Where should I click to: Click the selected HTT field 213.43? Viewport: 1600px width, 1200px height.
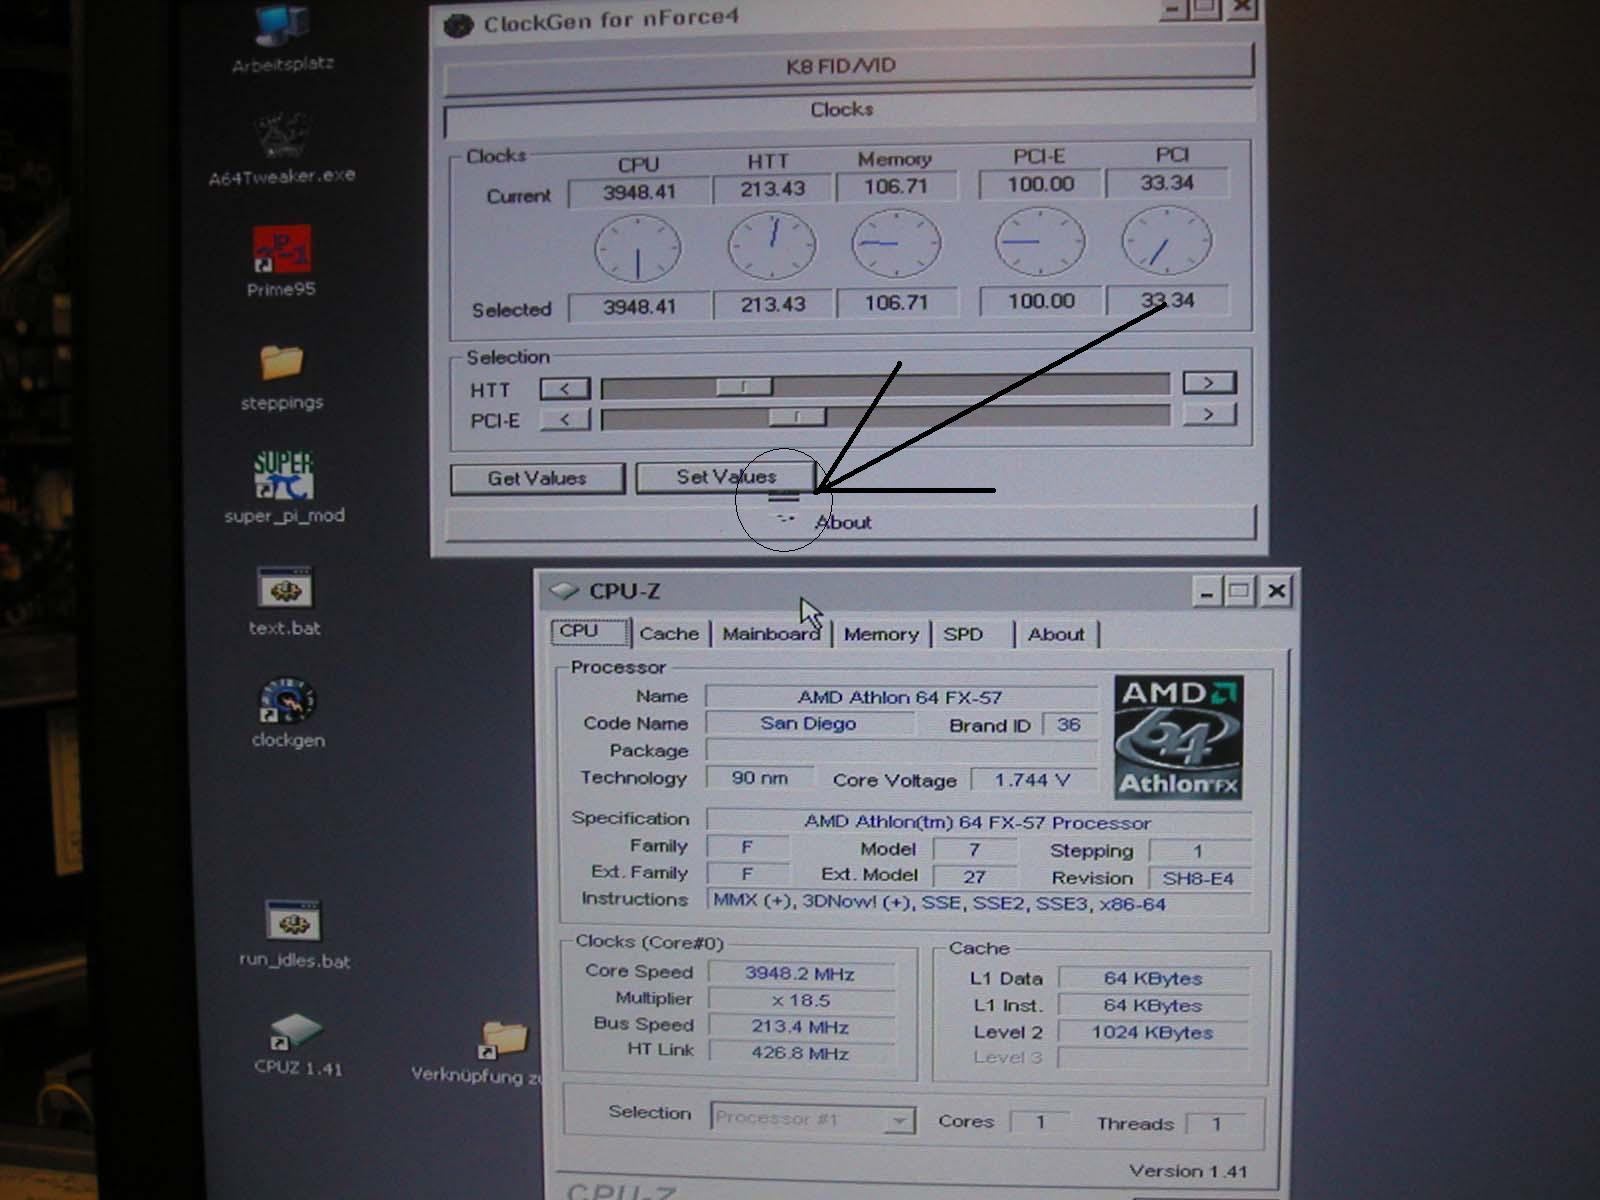(773, 304)
